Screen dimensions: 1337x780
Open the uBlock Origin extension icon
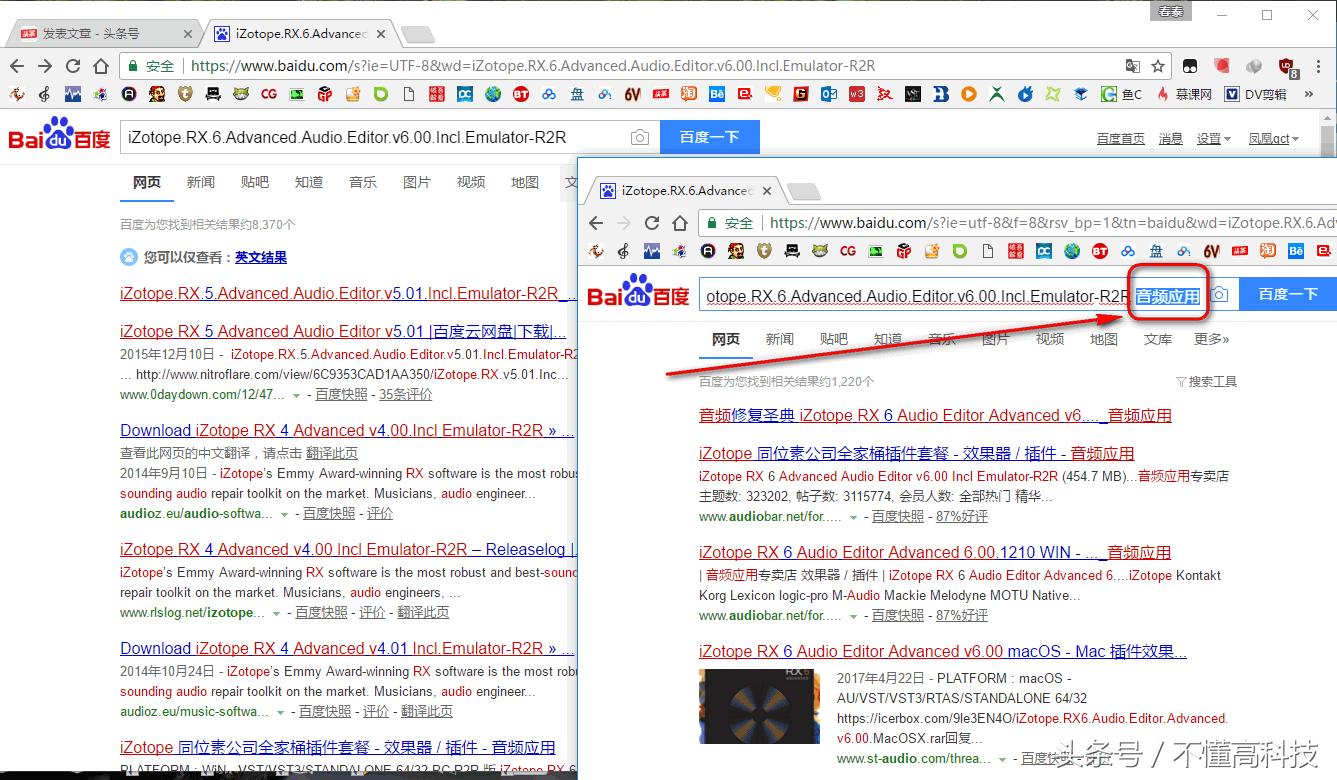[1285, 67]
